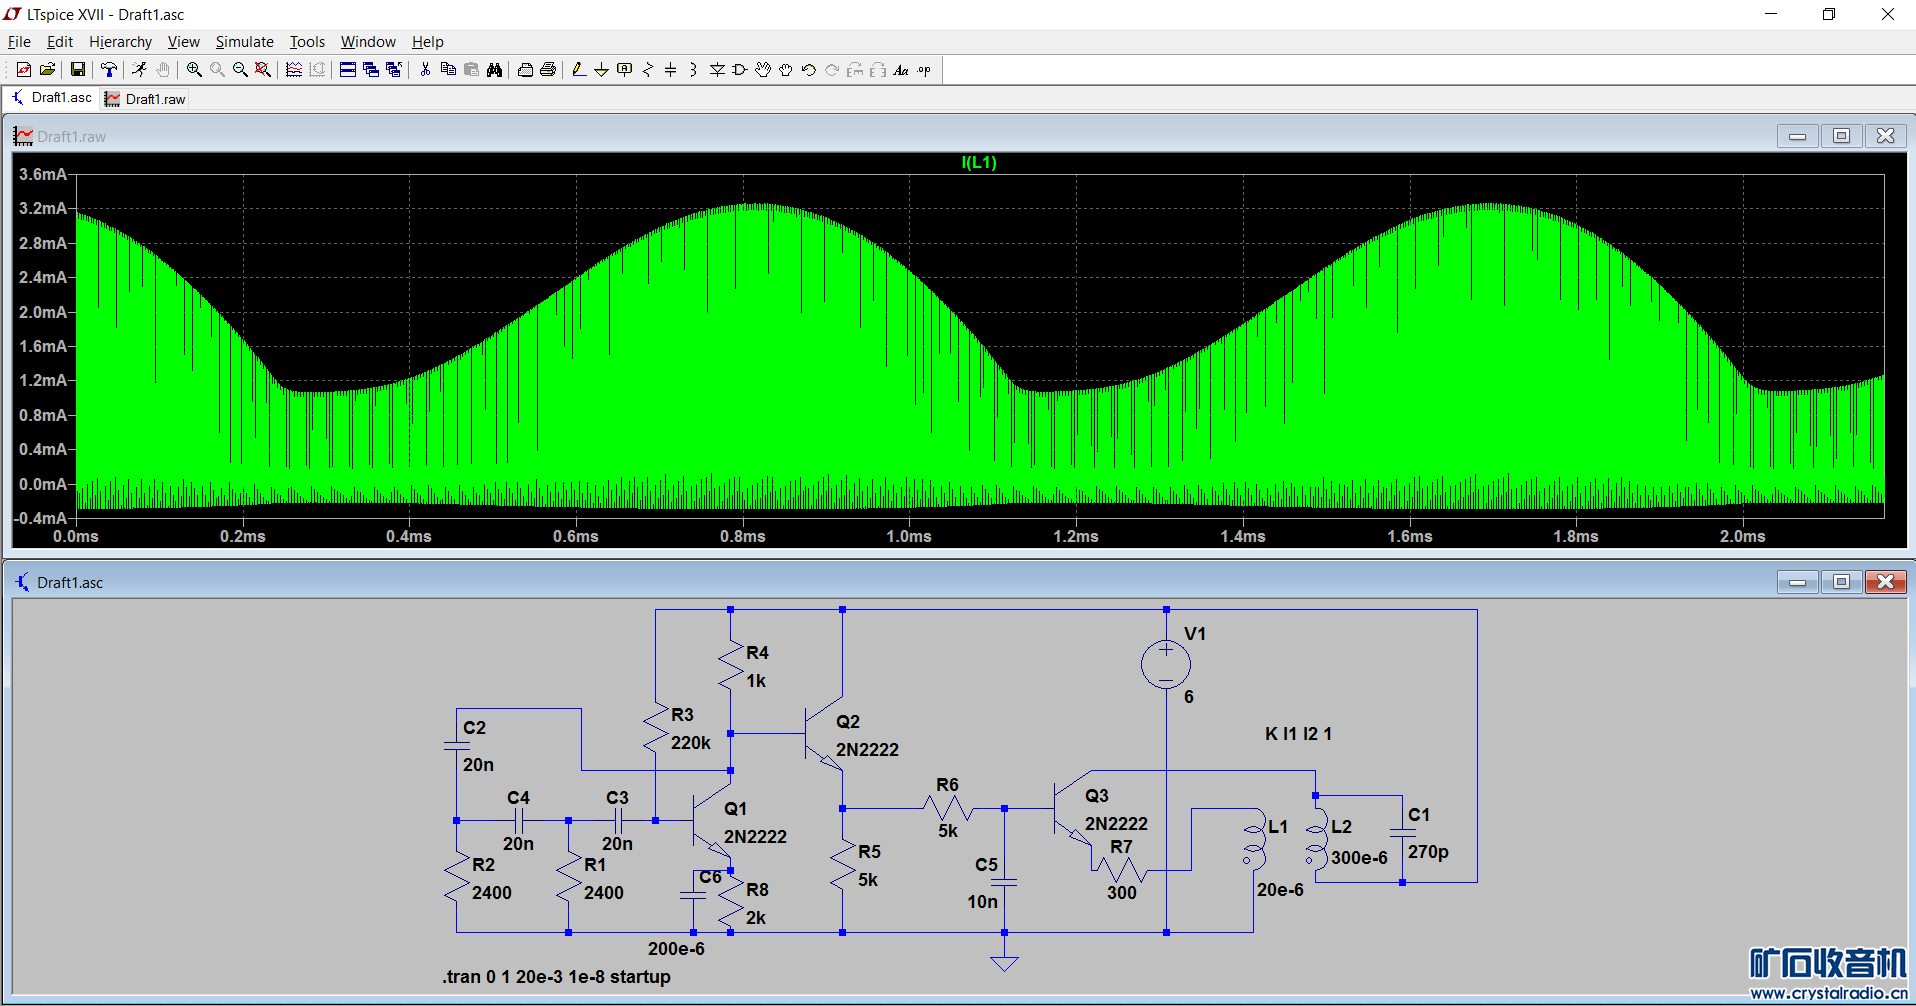Screen dimensions: 1916x1006
Task: Open the Simulate menu
Action: [244, 42]
